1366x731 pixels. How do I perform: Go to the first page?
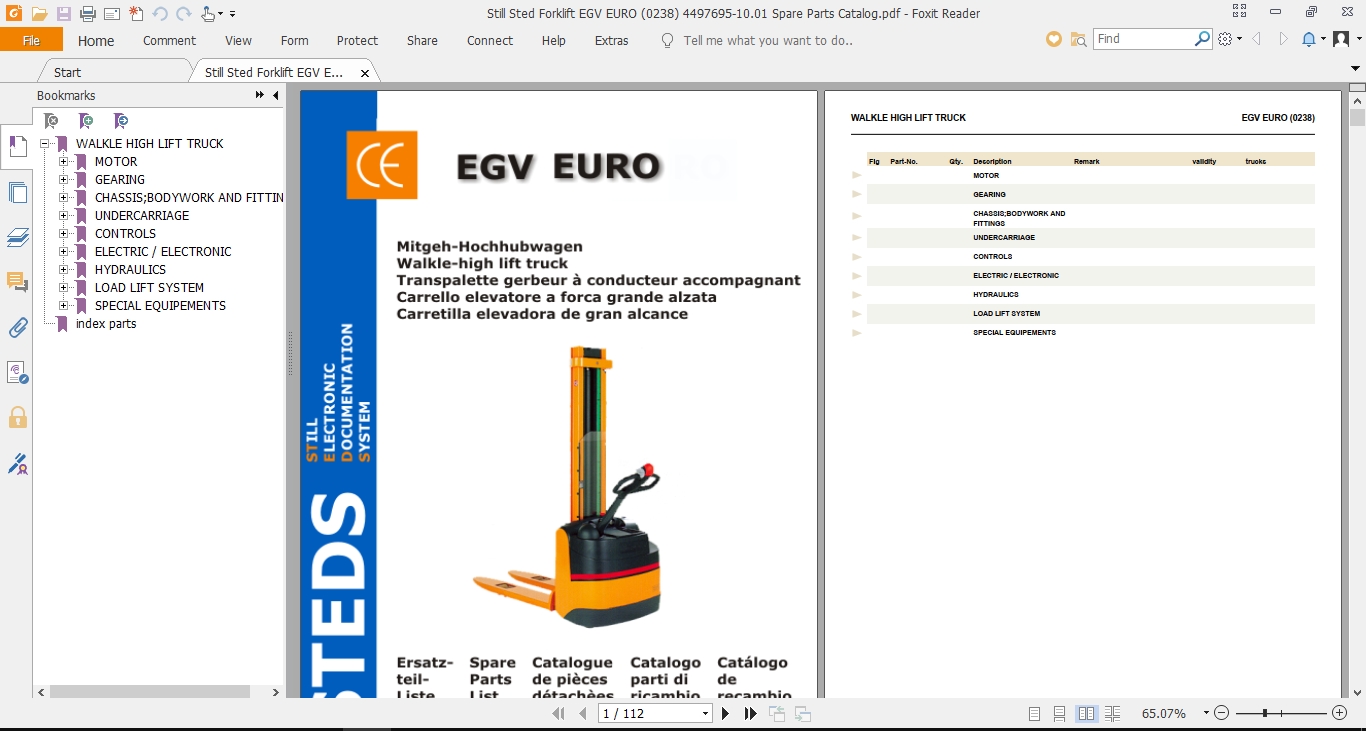click(559, 714)
